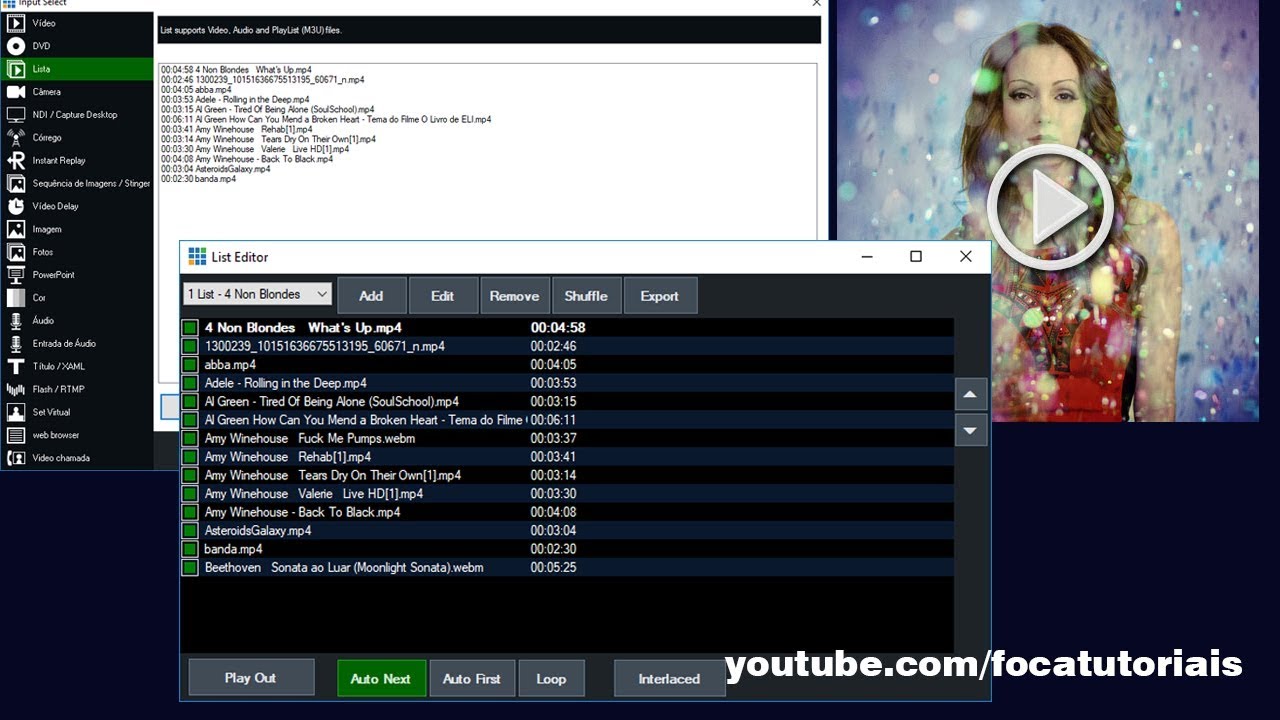The height and width of the screenshot is (720, 1280).
Task: Remove the selected list item
Action: 514,296
